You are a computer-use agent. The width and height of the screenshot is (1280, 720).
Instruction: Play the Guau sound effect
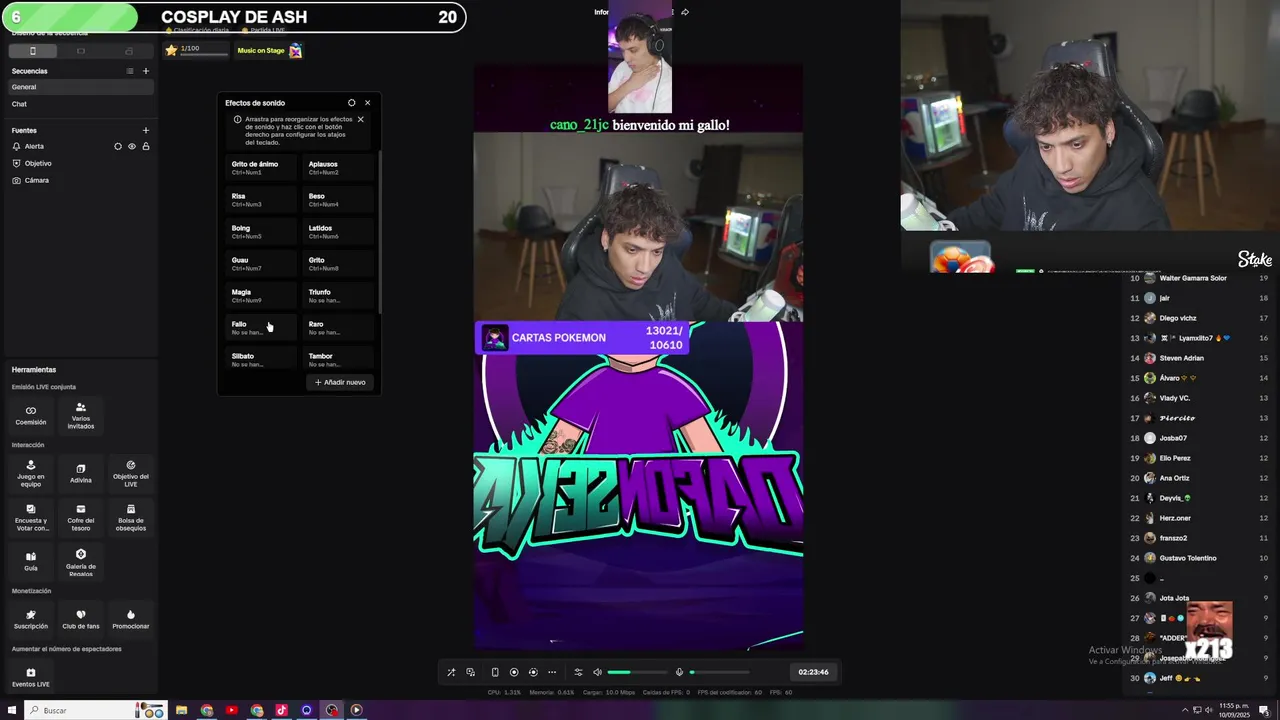[261, 263]
